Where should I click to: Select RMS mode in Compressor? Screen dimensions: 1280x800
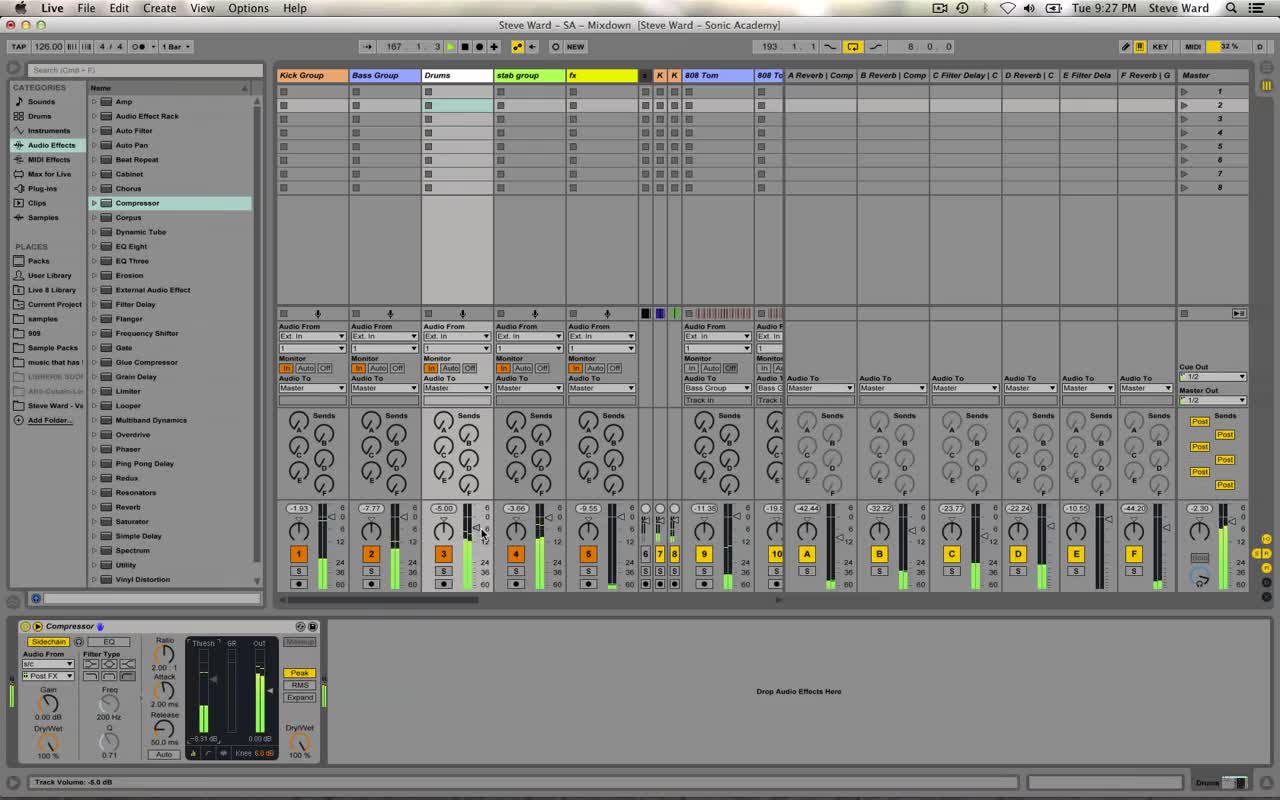300,685
